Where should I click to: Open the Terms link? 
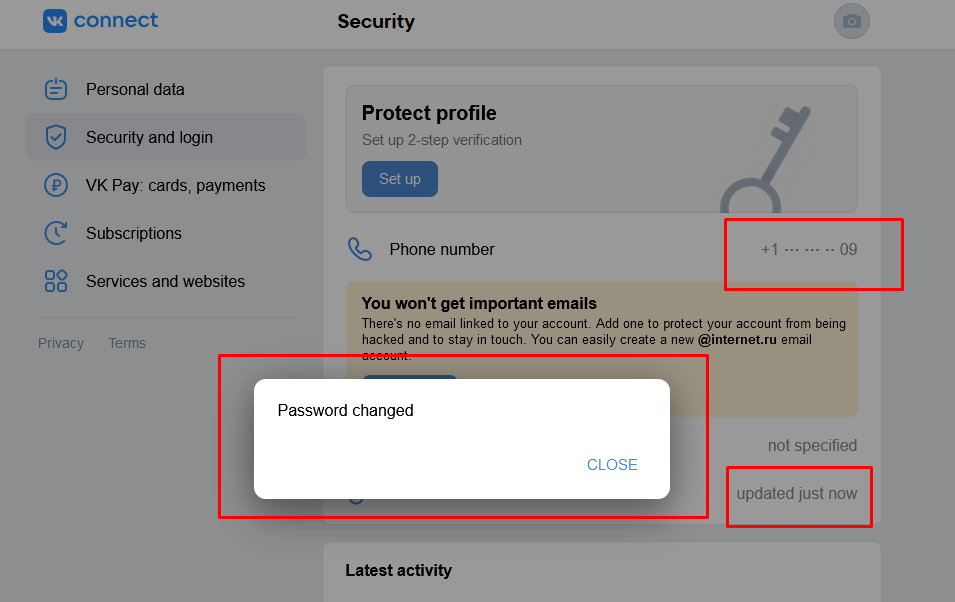point(127,343)
